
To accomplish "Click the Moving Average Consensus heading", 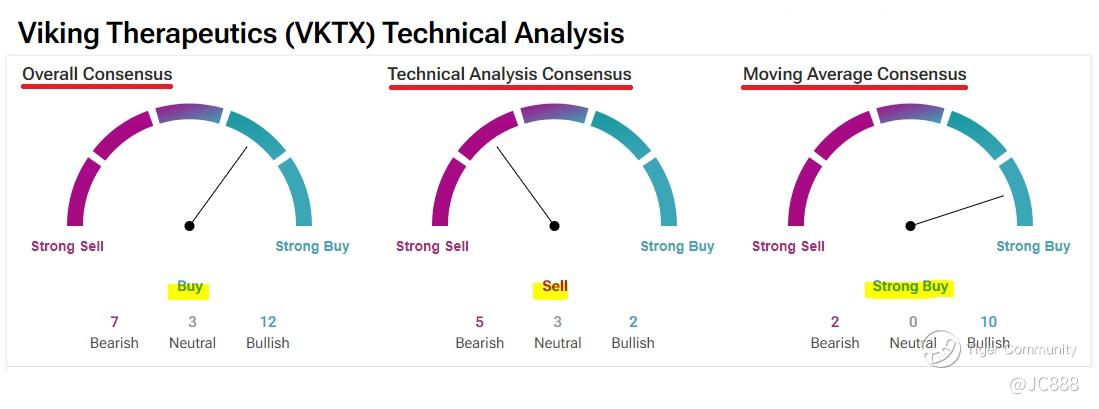I will pyautogui.click(x=854, y=74).
